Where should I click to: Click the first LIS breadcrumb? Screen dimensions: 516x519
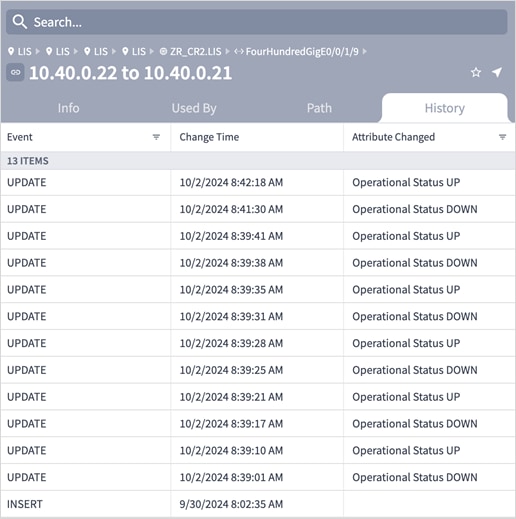(x=20, y=52)
